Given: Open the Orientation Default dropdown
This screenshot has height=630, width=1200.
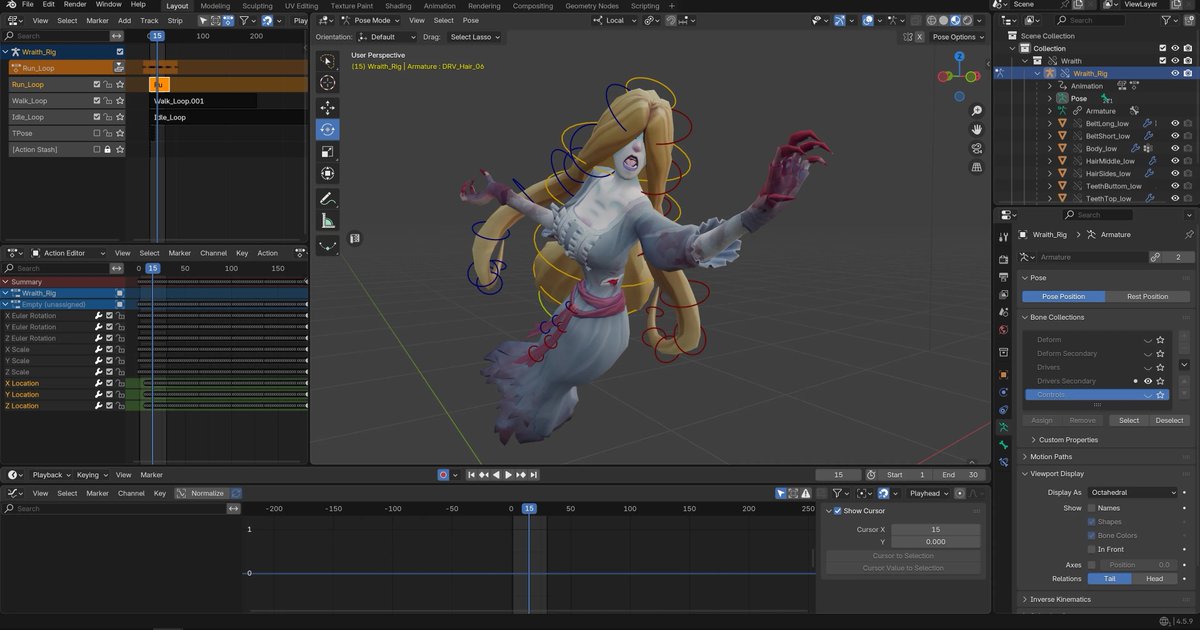Looking at the screenshot, I should coord(388,37).
